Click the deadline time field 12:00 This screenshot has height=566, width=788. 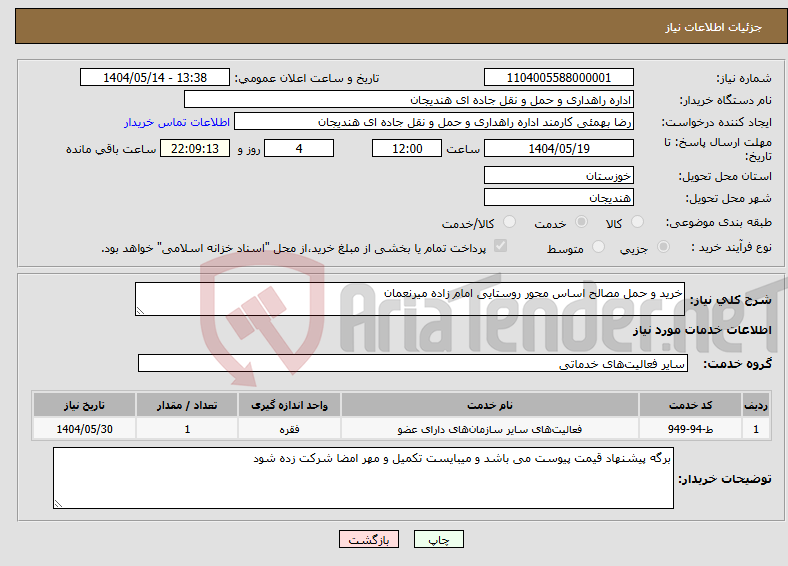(407, 148)
